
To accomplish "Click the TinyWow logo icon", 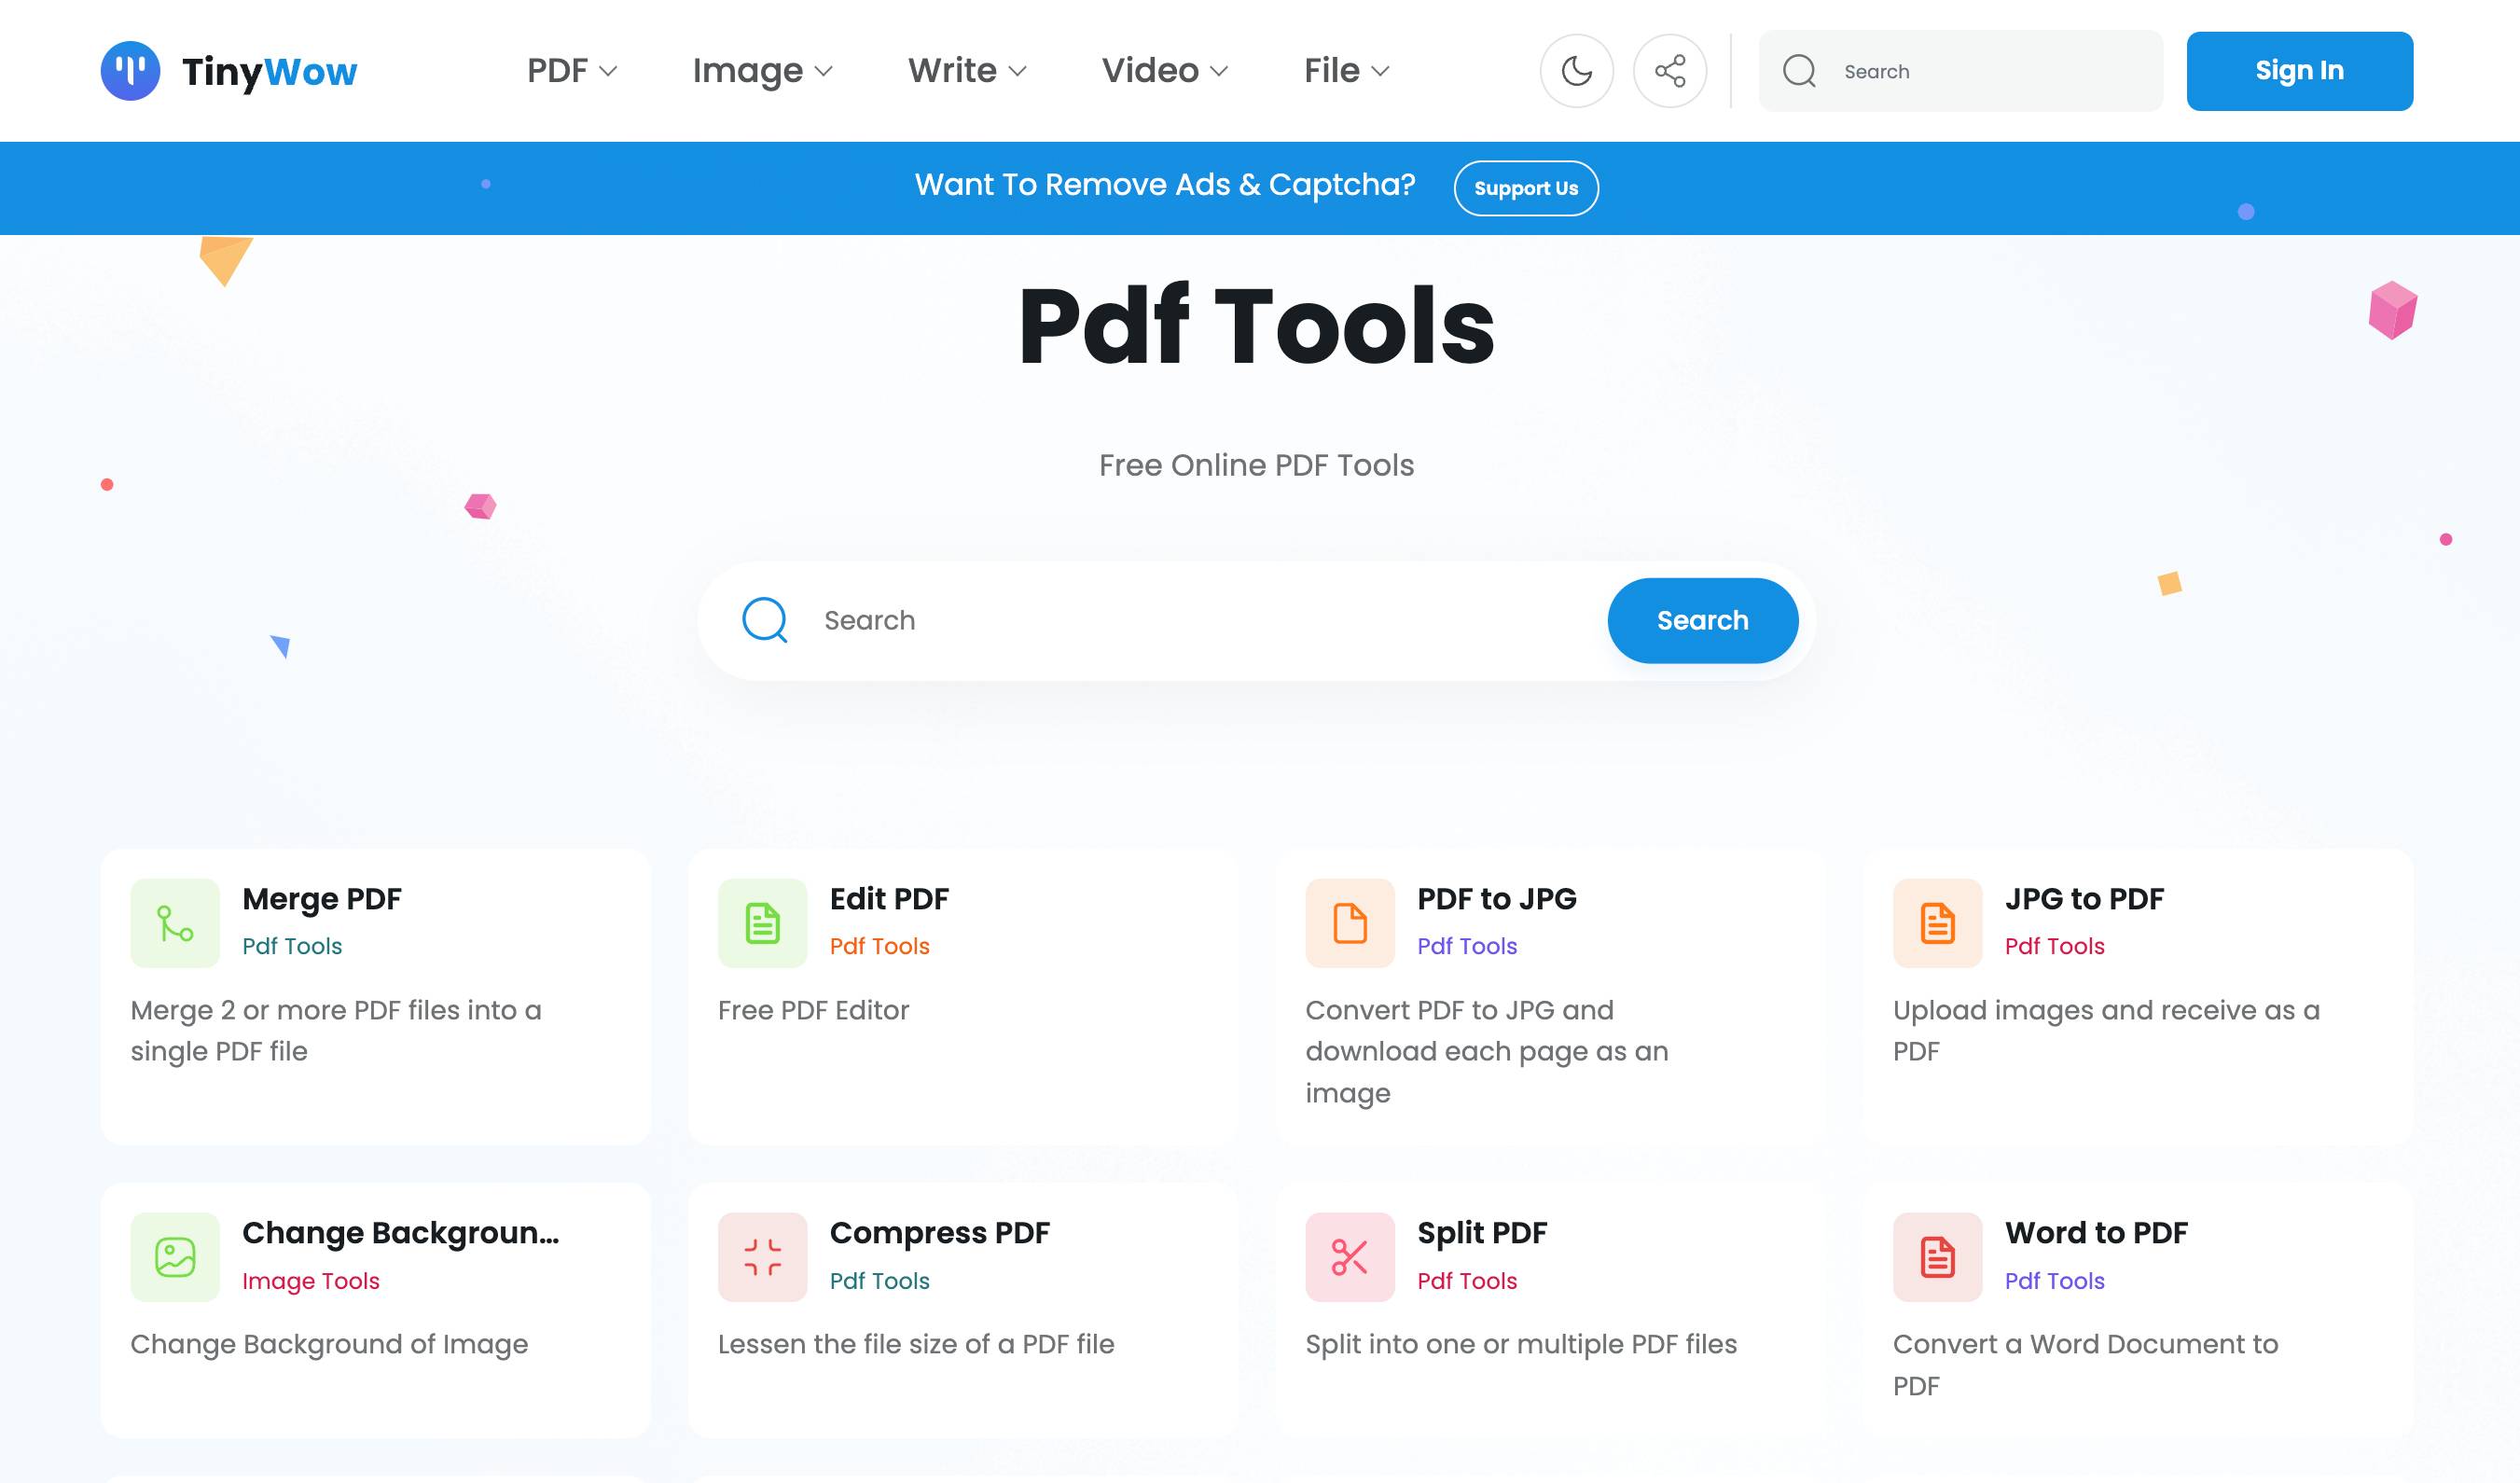I will pyautogui.click(x=130, y=71).
